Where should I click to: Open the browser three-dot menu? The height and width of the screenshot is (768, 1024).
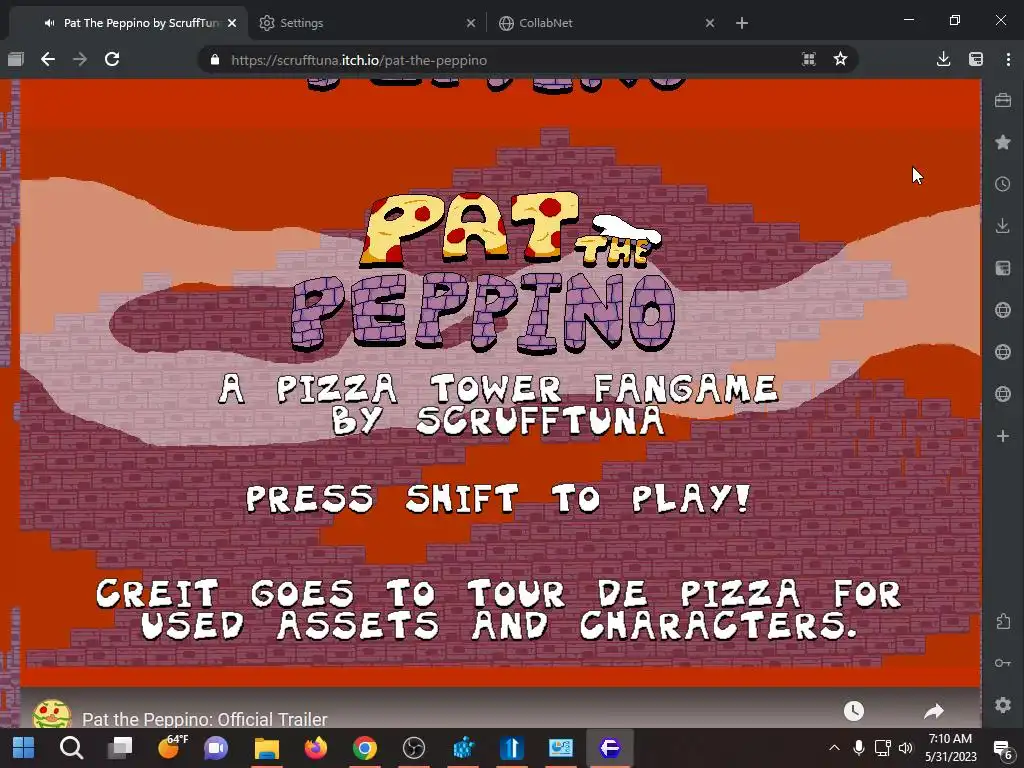click(1008, 59)
